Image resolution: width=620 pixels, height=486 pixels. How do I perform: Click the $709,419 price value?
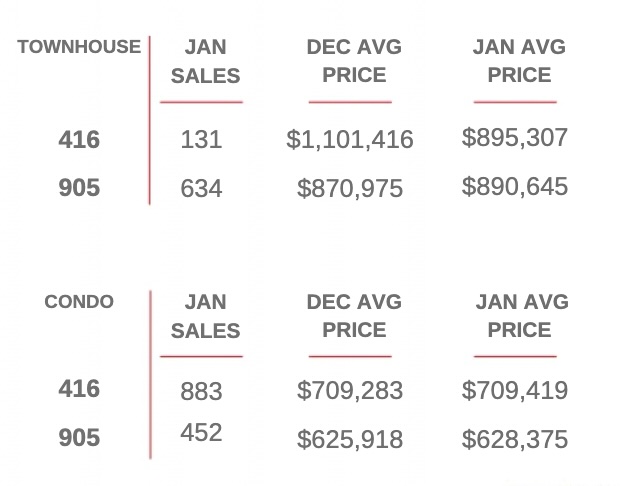click(515, 390)
